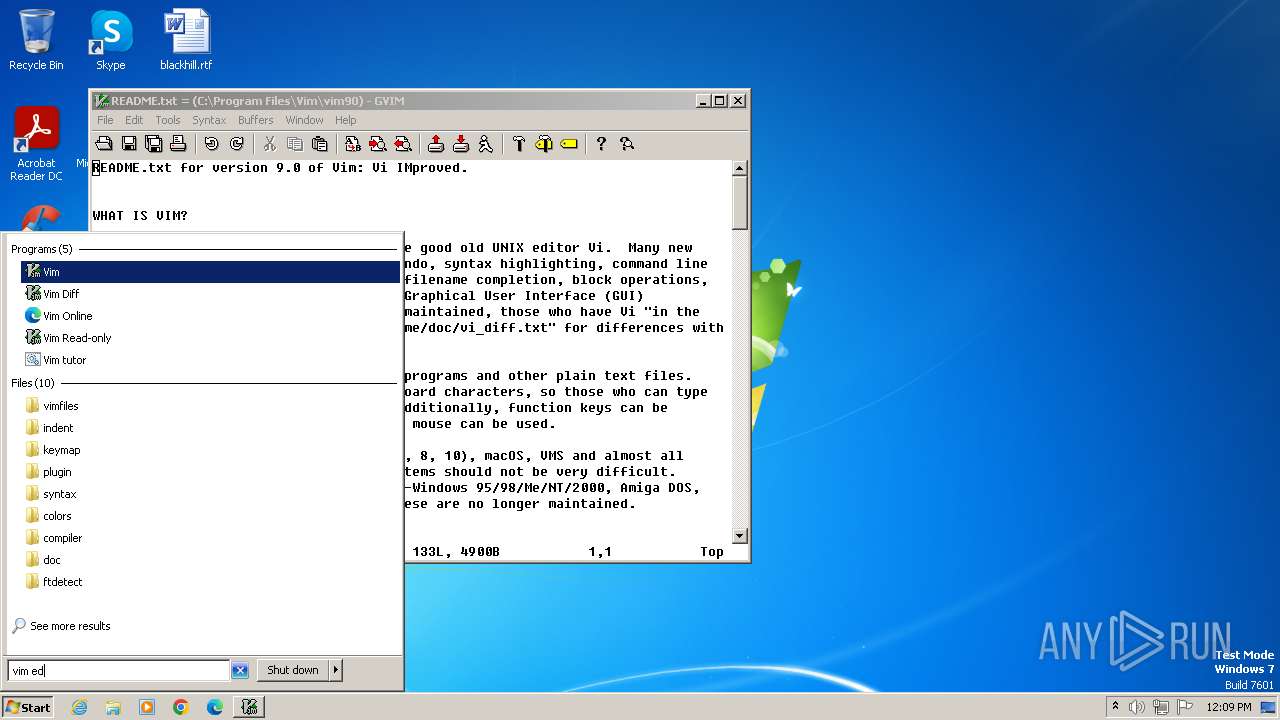Click the Find Previous toolbar icon
The width and height of the screenshot is (1280, 720).
point(403,144)
